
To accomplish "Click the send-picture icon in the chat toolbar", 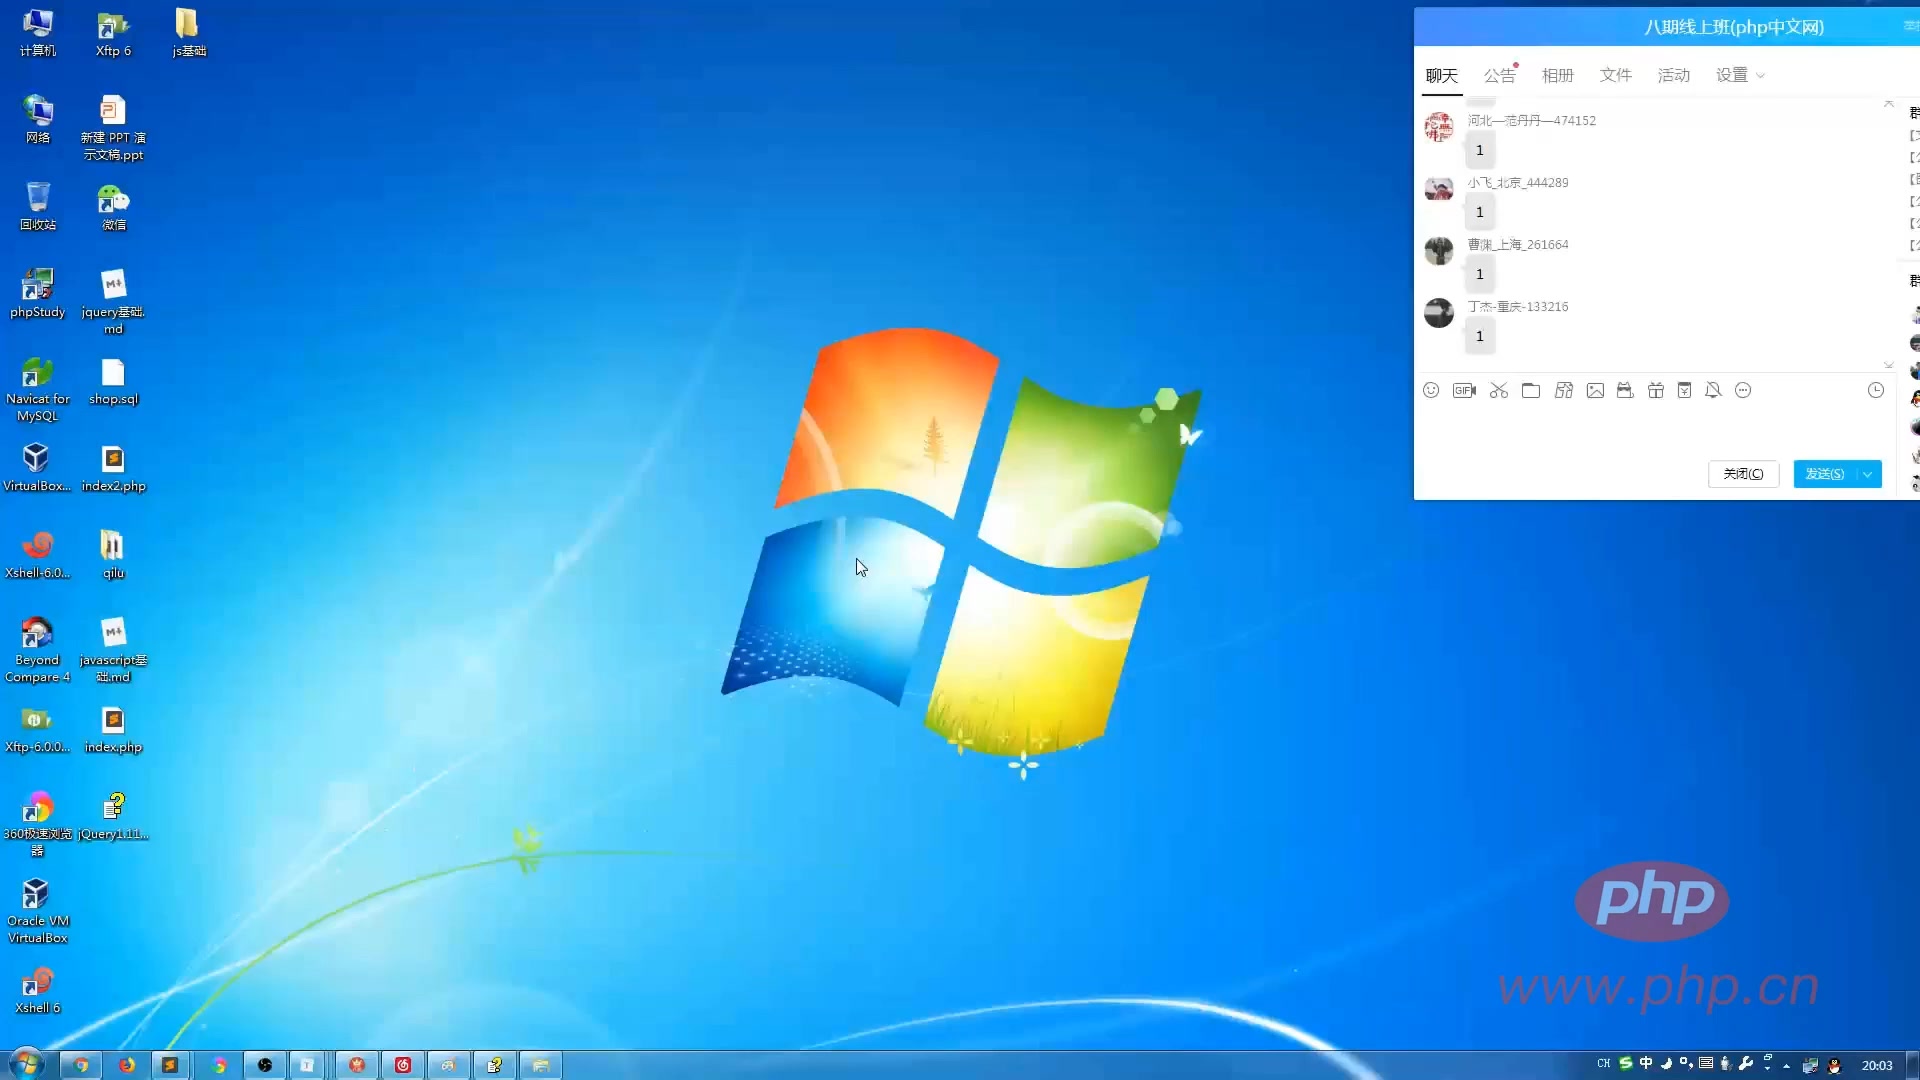I will (1595, 390).
